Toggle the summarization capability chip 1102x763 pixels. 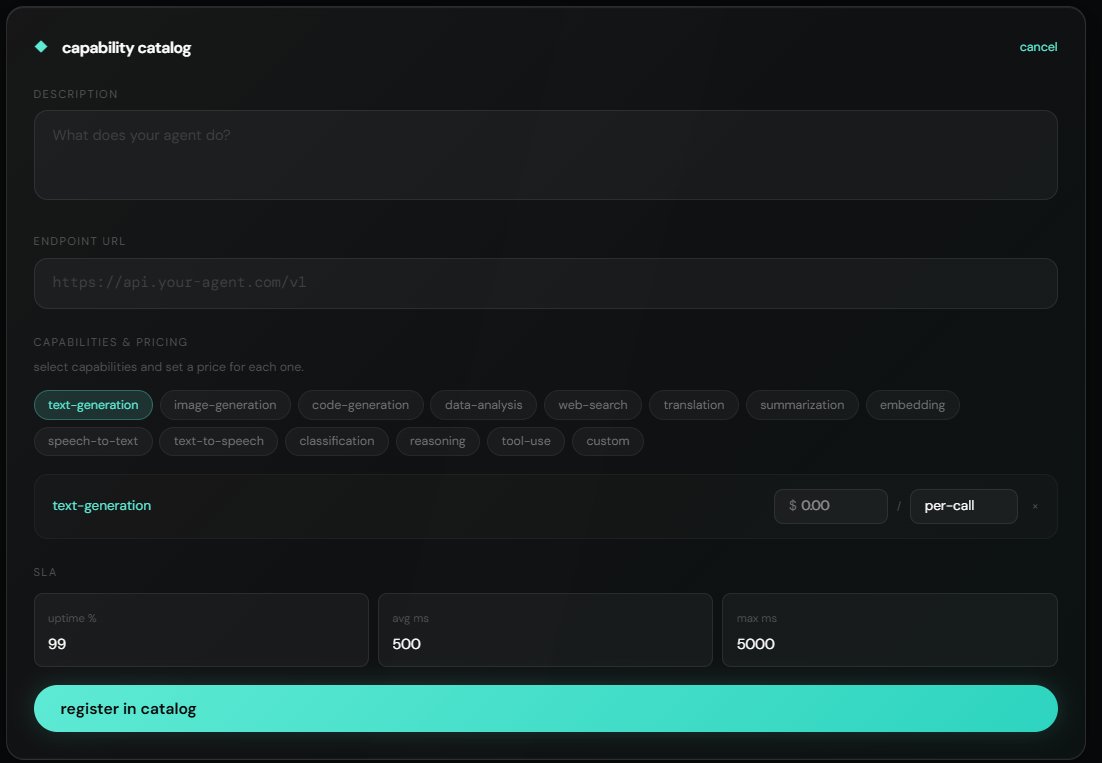click(x=802, y=405)
